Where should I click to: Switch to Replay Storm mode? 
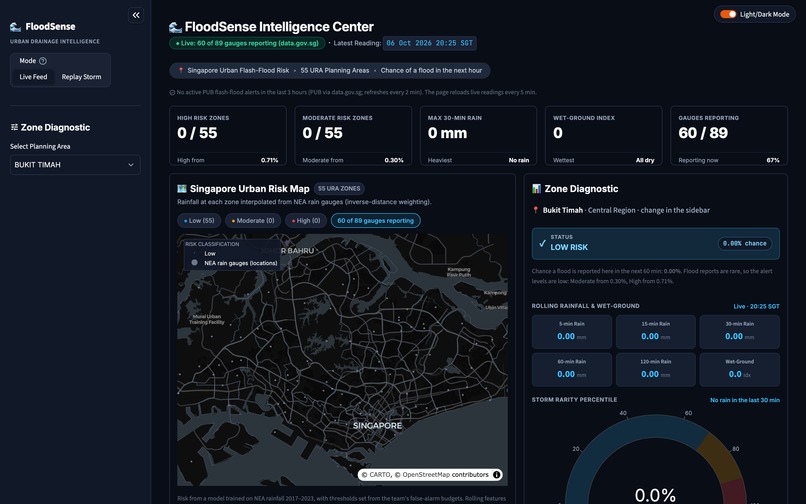point(81,77)
